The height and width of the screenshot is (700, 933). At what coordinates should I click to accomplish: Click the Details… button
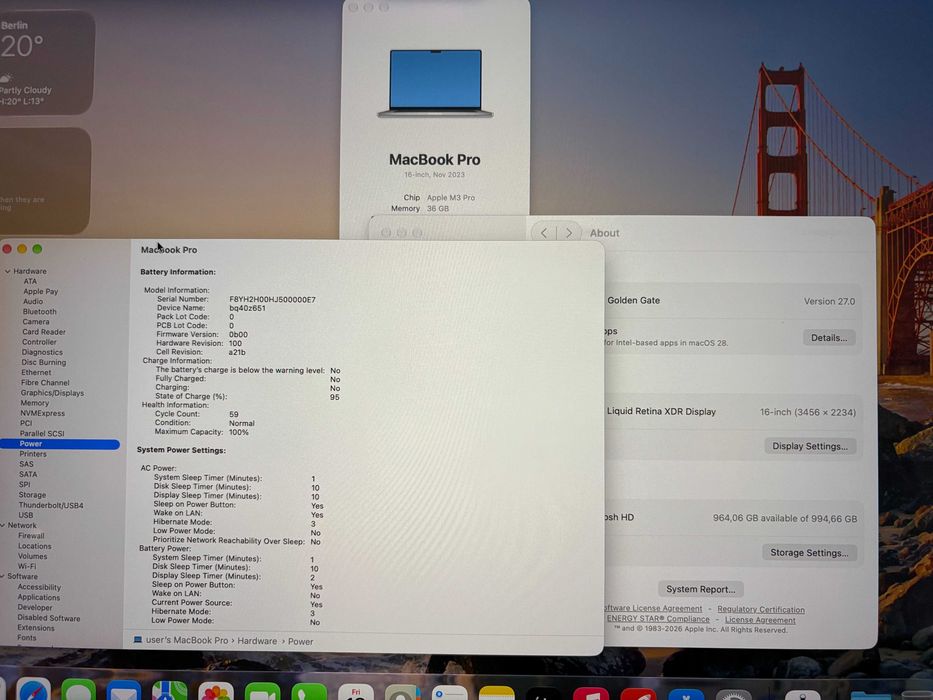[829, 338]
